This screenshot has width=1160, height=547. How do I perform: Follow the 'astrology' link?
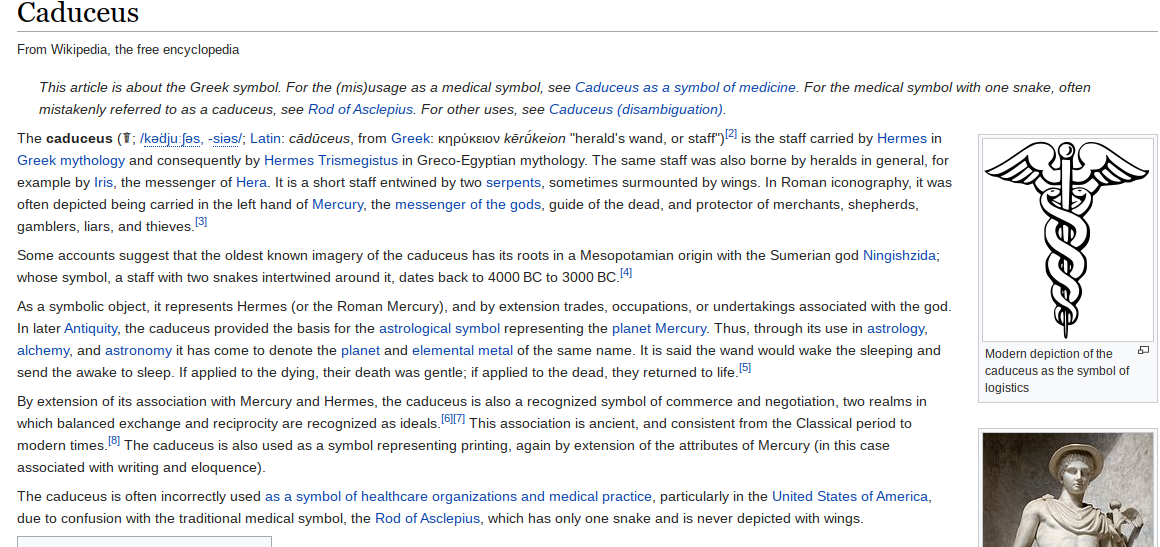point(895,329)
